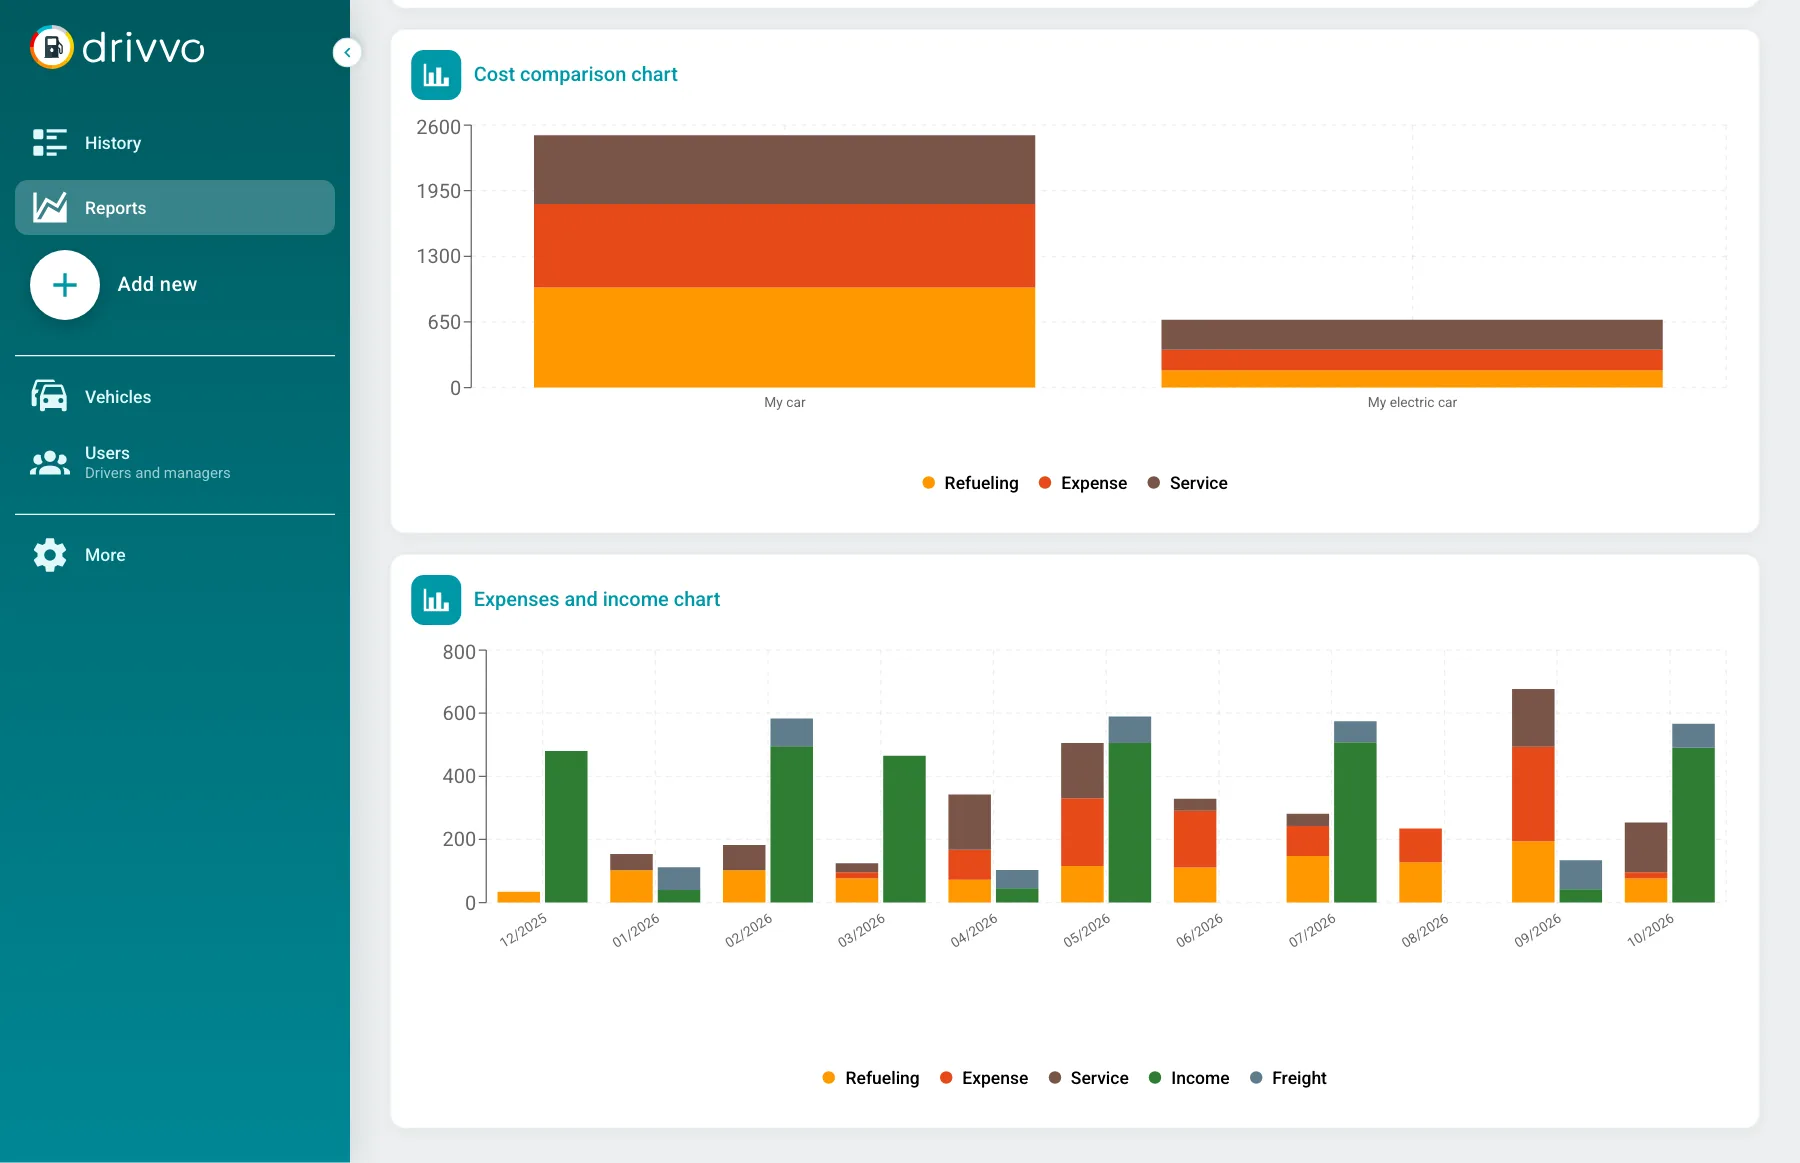
Task: Select the Reports menu item
Action: pos(175,208)
